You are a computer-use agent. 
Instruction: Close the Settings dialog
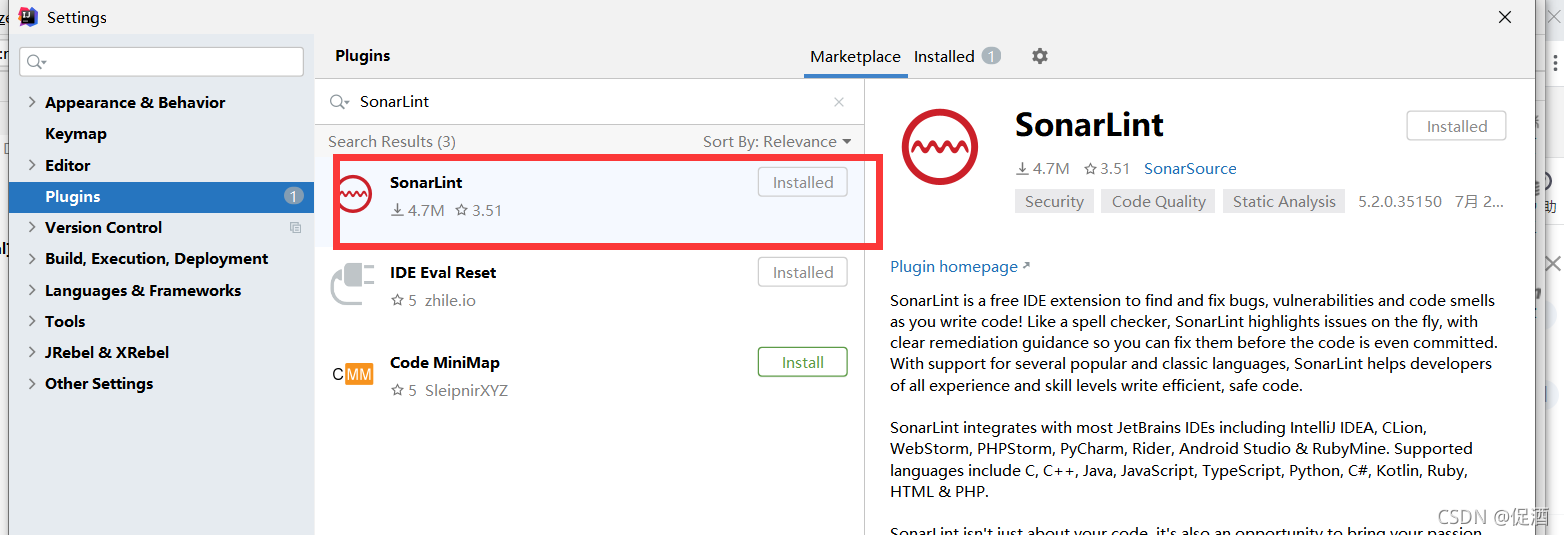point(1504,17)
